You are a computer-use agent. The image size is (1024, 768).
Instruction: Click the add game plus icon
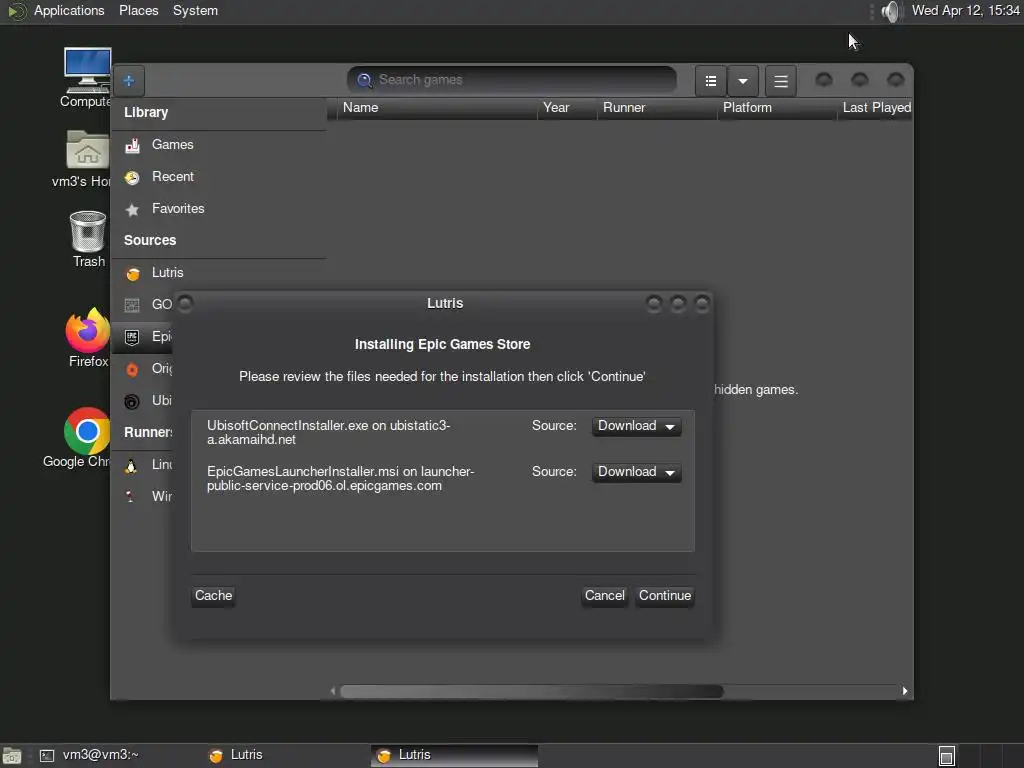coord(129,81)
